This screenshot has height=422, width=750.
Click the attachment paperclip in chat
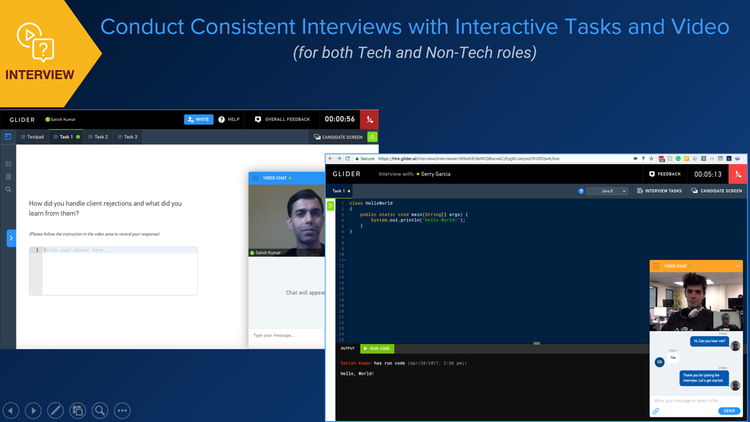coord(657,411)
